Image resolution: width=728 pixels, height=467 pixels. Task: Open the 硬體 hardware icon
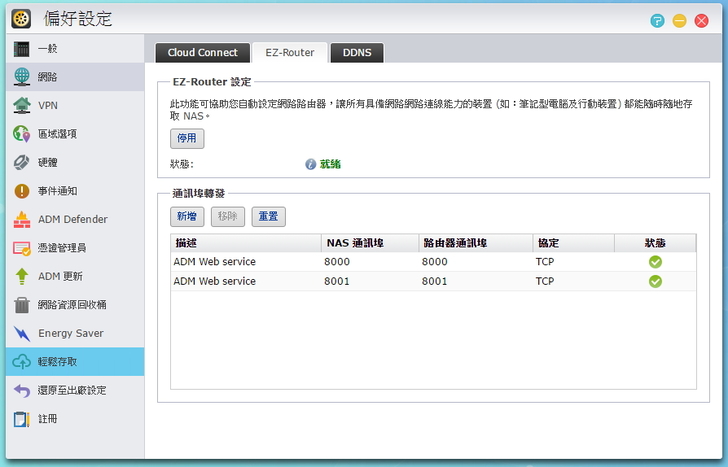click(x=22, y=162)
